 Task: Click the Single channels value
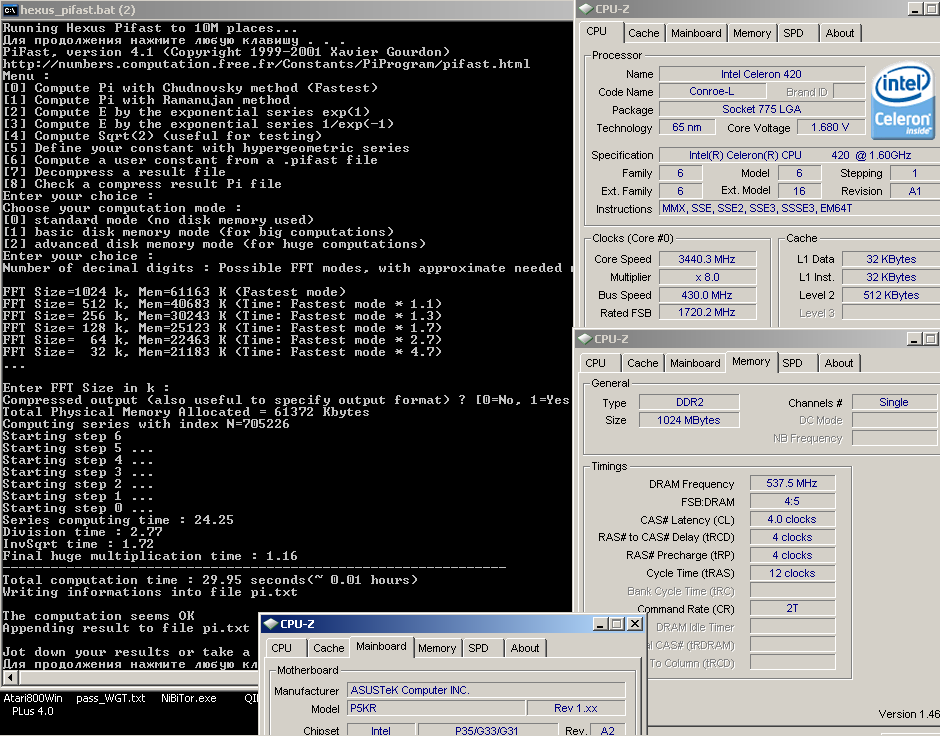pos(894,402)
